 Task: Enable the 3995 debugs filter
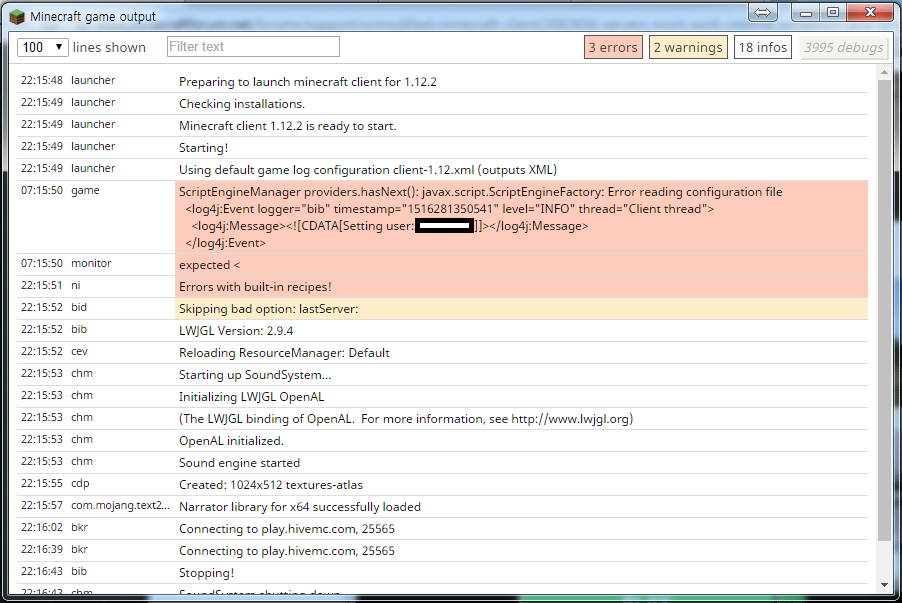pyautogui.click(x=844, y=47)
